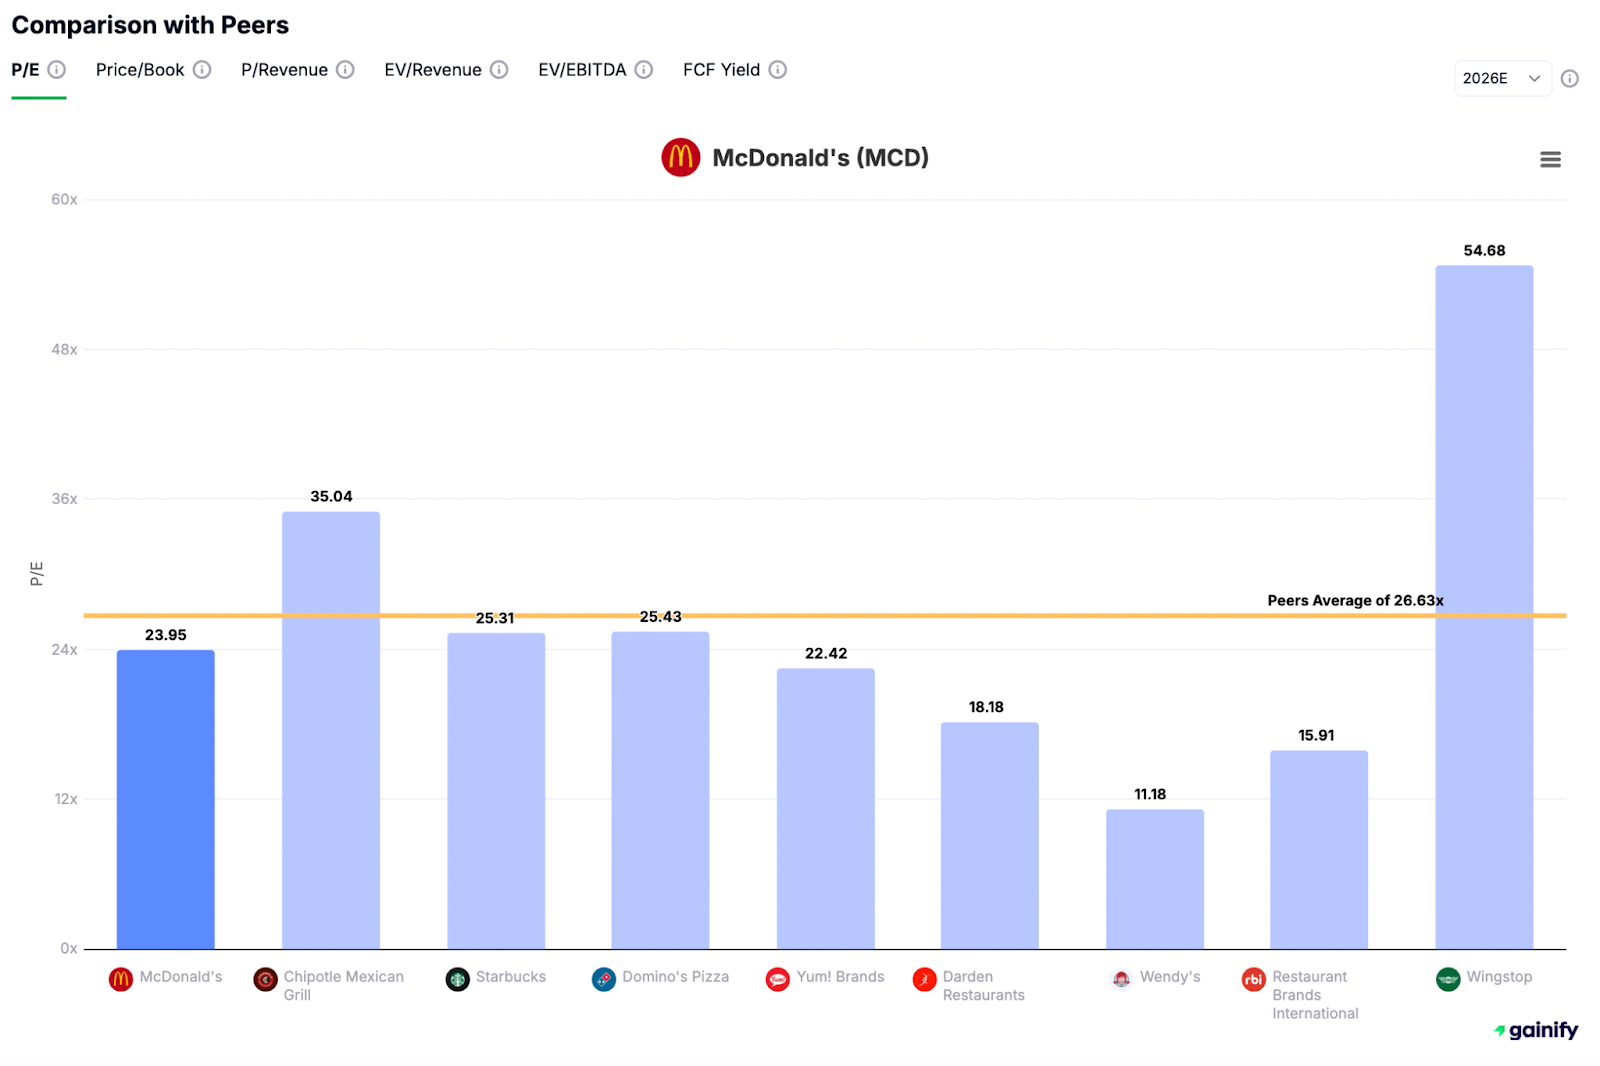This screenshot has height=1066, width=1600.
Task: Click the 35.04 value label
Action: (331, 497)
